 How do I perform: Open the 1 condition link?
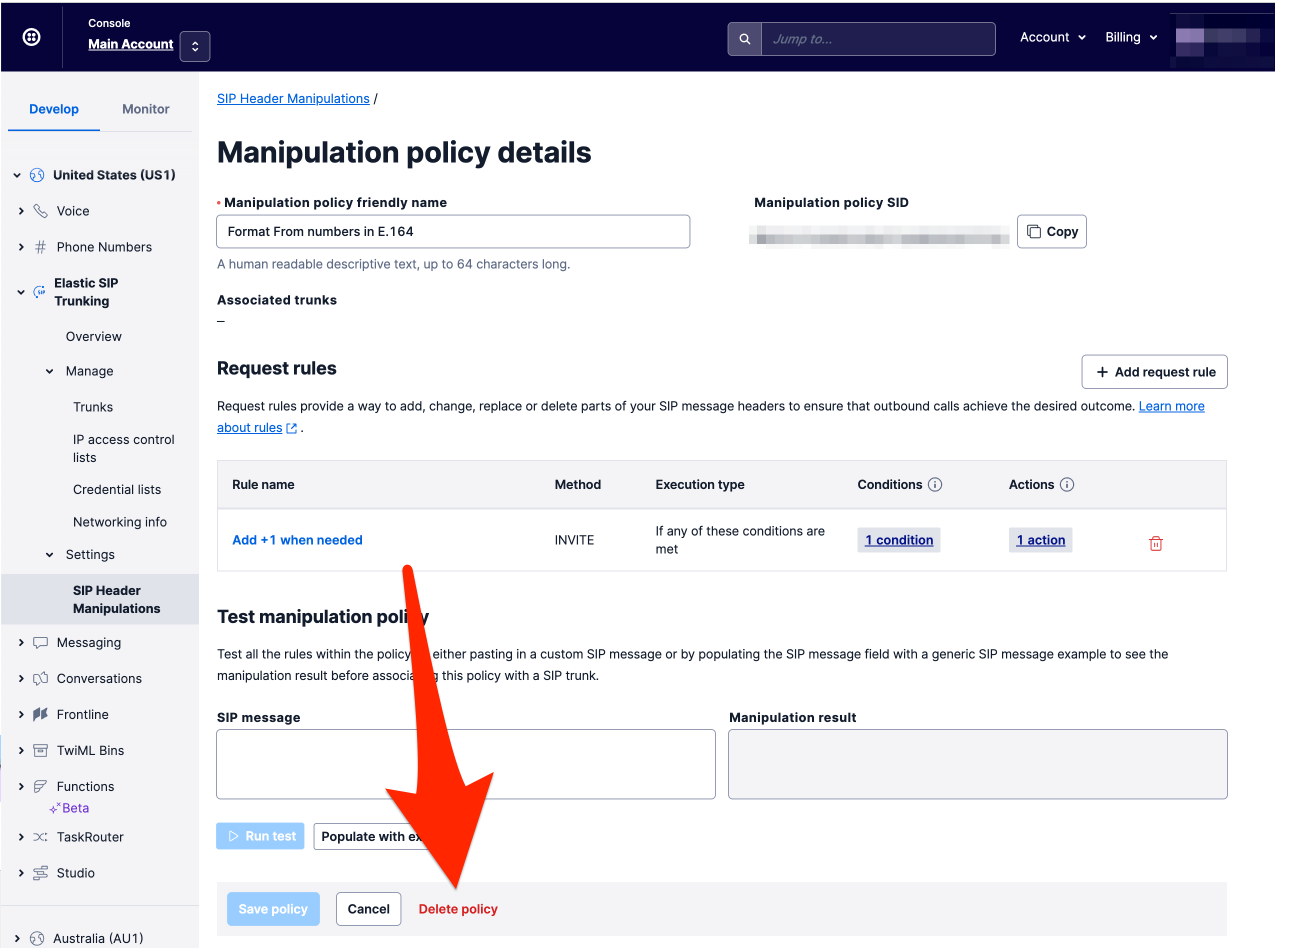(x=898, y=539)
